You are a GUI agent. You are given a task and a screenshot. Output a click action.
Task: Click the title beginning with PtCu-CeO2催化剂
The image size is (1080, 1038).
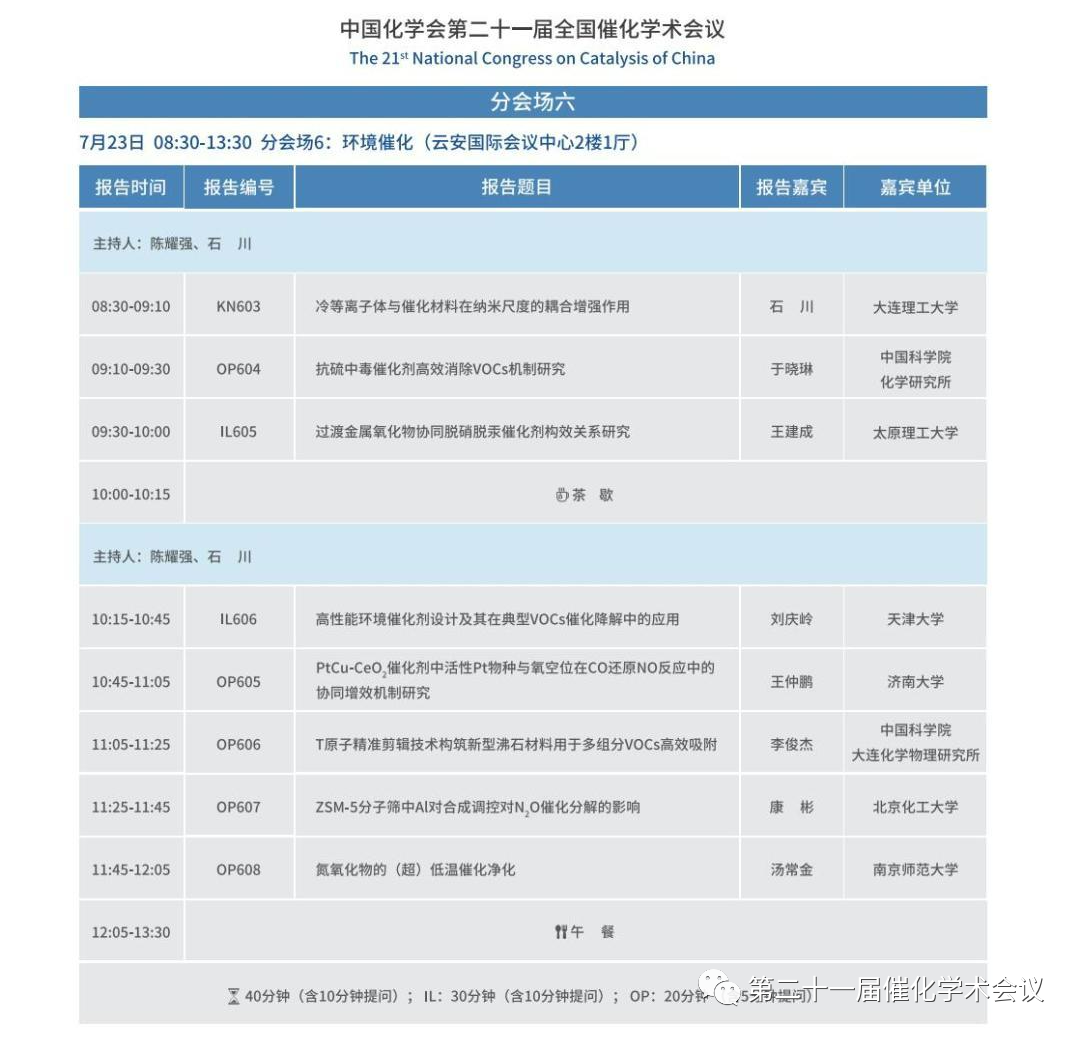515,681
